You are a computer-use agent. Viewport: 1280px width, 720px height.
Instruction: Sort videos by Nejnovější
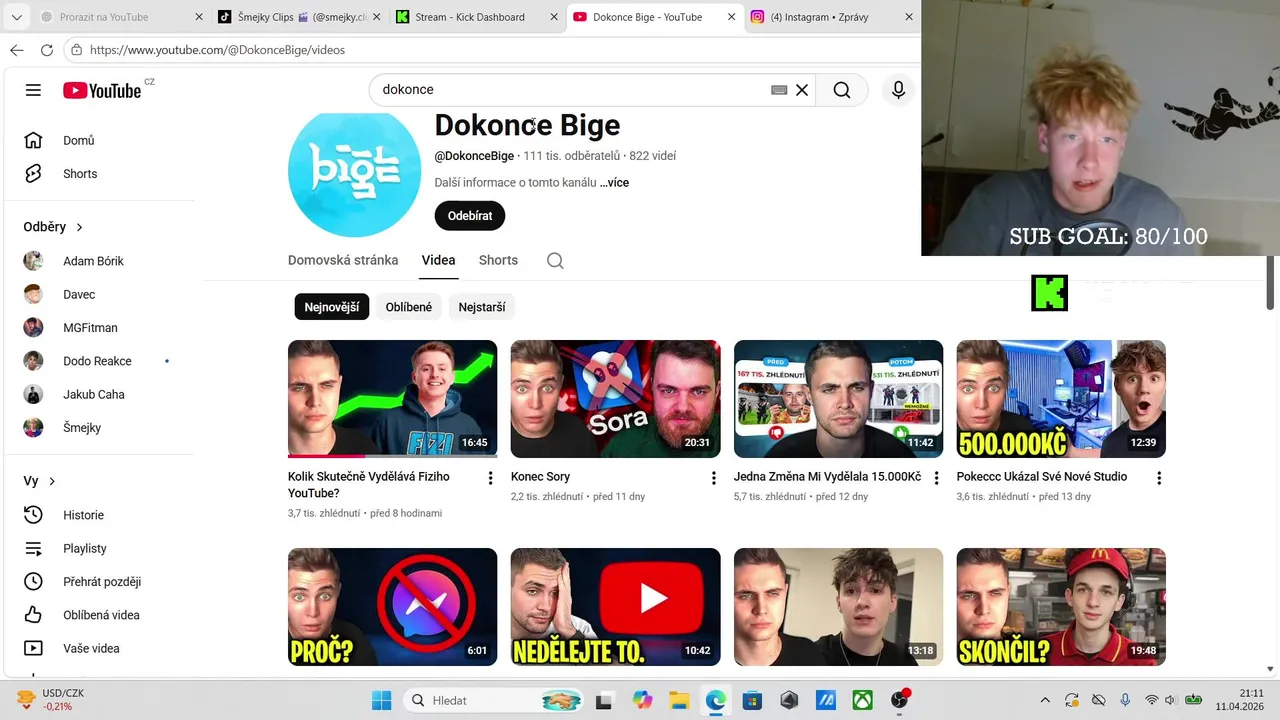tap(332, 307)
